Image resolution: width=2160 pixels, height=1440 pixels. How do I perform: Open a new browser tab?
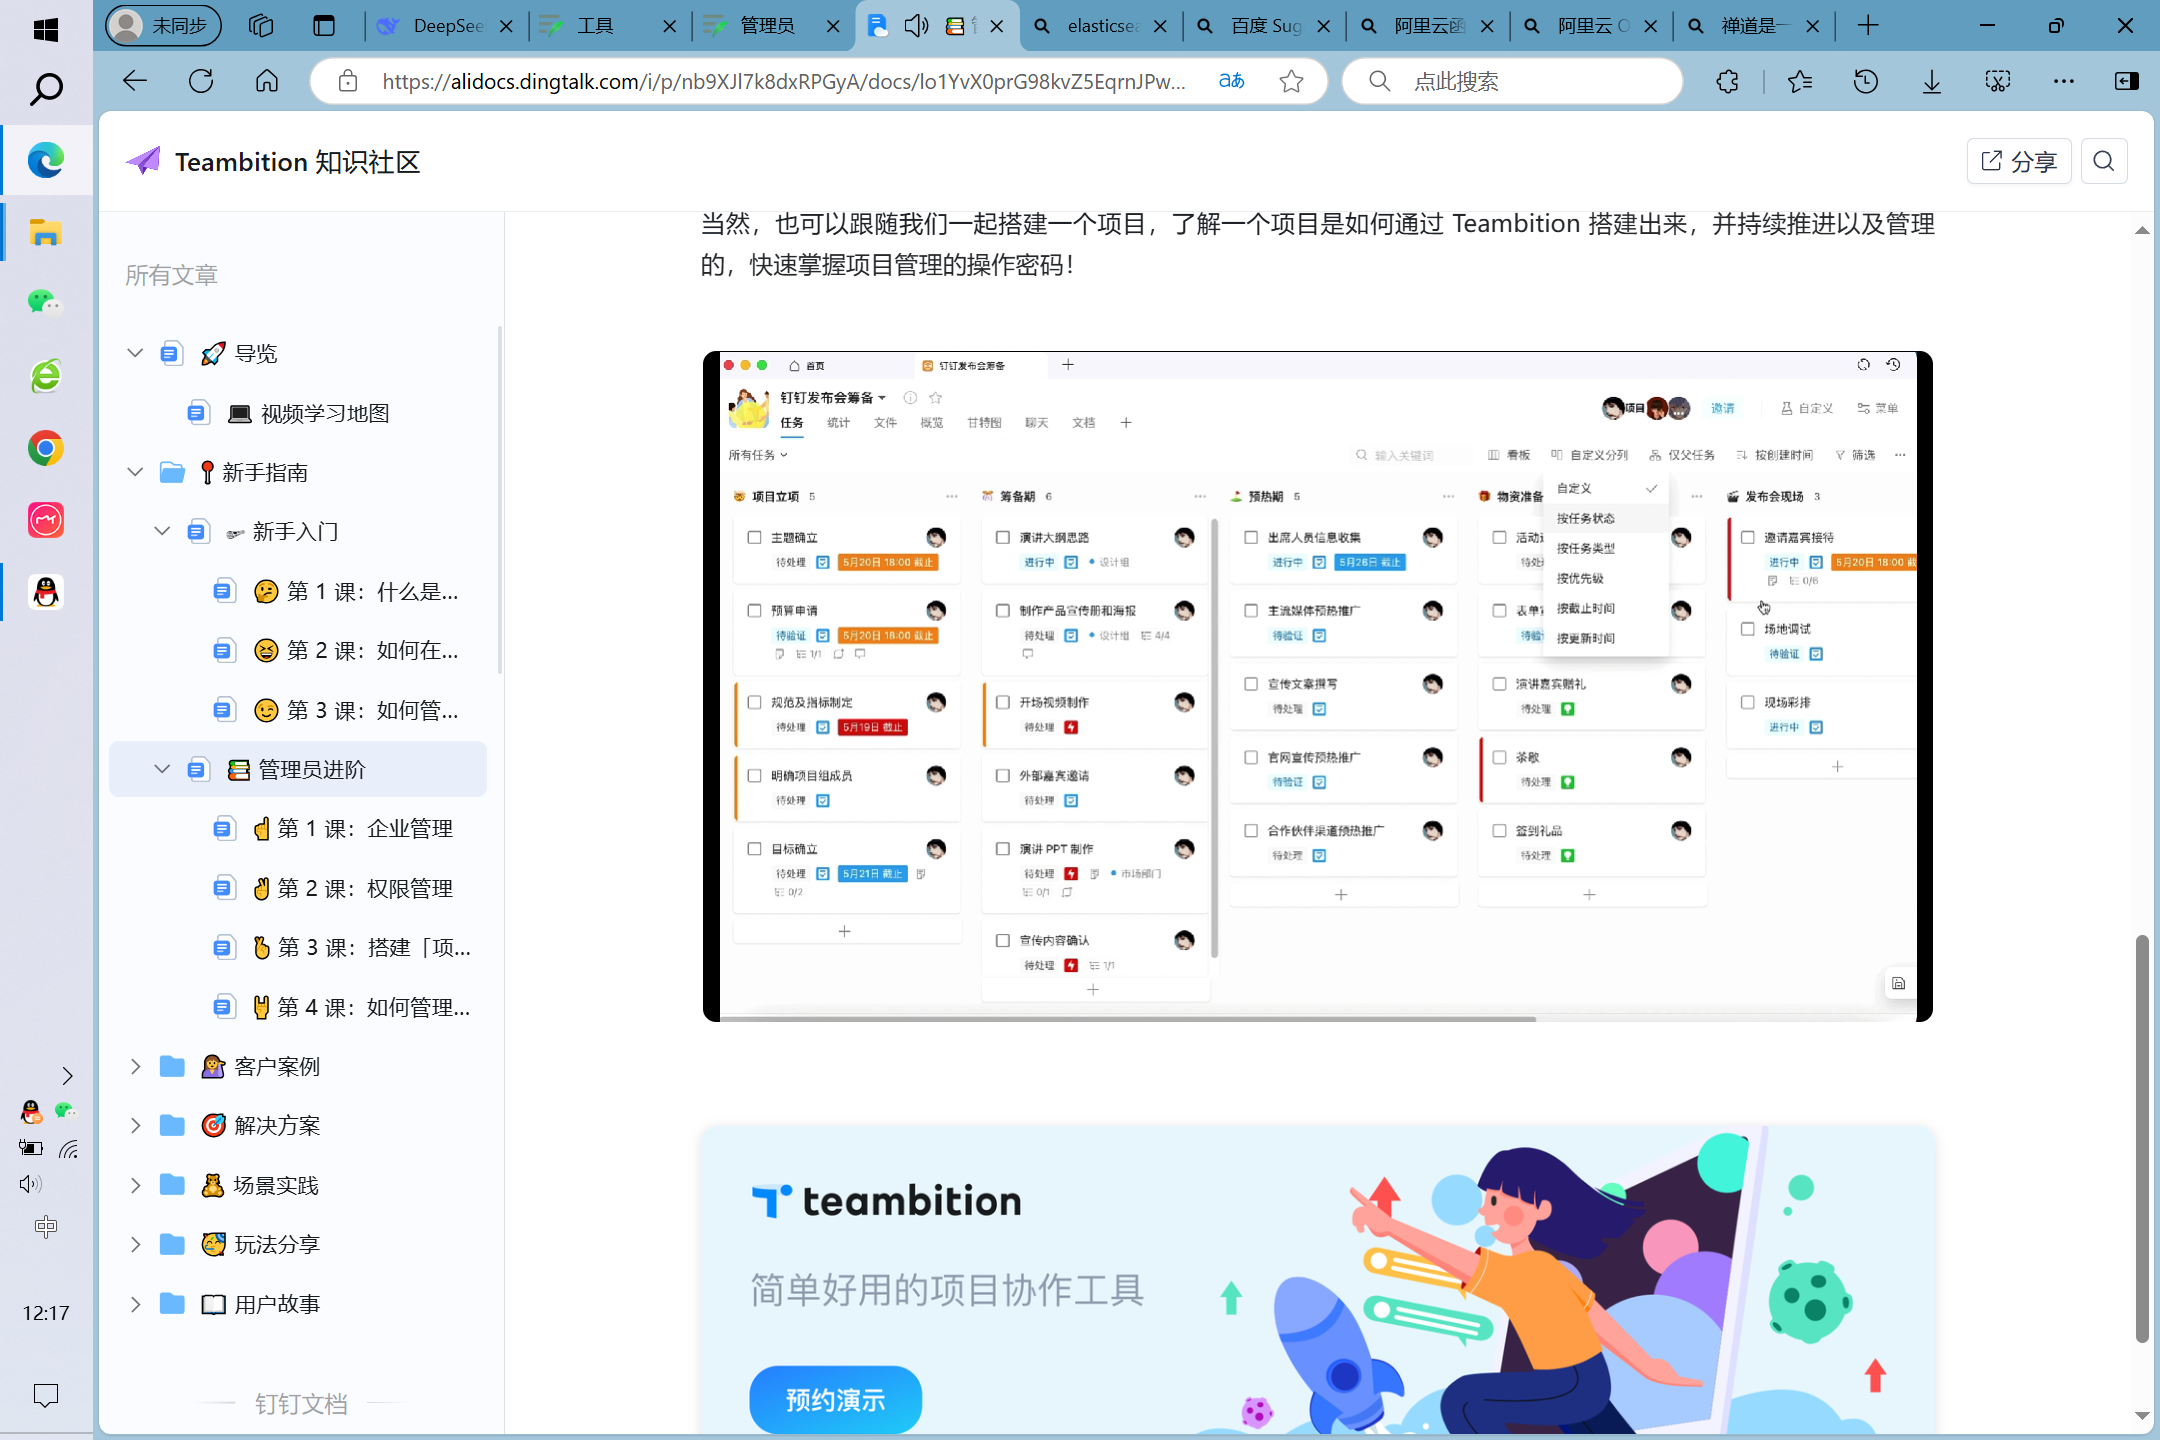1868,26
